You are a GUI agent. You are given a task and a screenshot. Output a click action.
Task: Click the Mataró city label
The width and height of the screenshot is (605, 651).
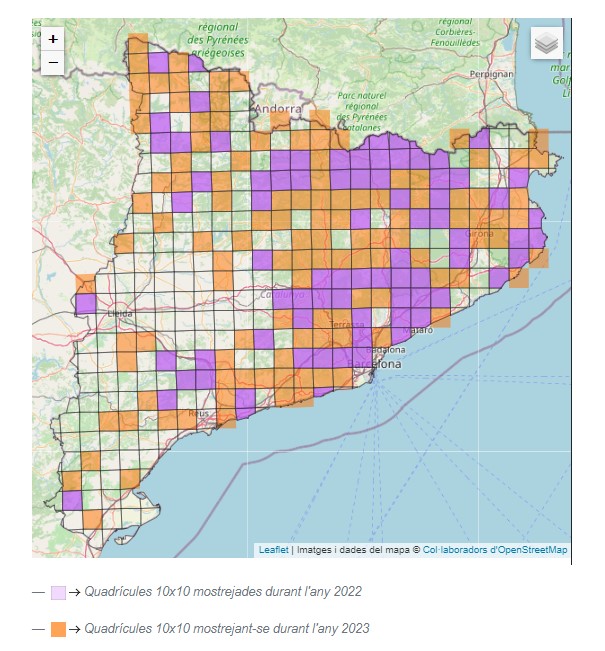tap(417, 329)
